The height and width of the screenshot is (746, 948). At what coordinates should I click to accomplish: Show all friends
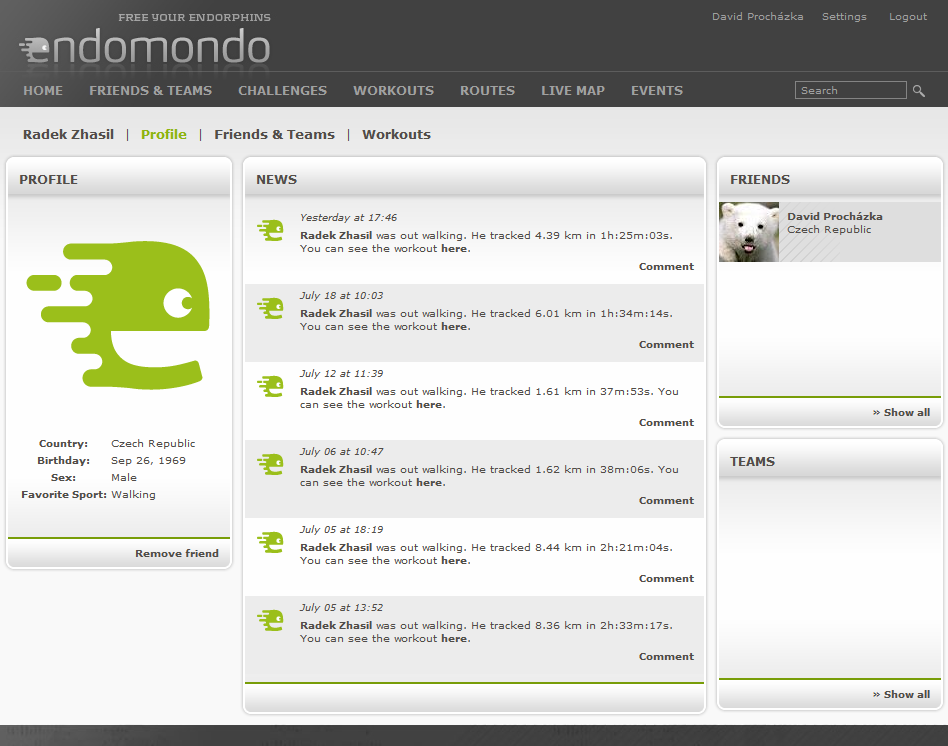click(x=901, y=412)
